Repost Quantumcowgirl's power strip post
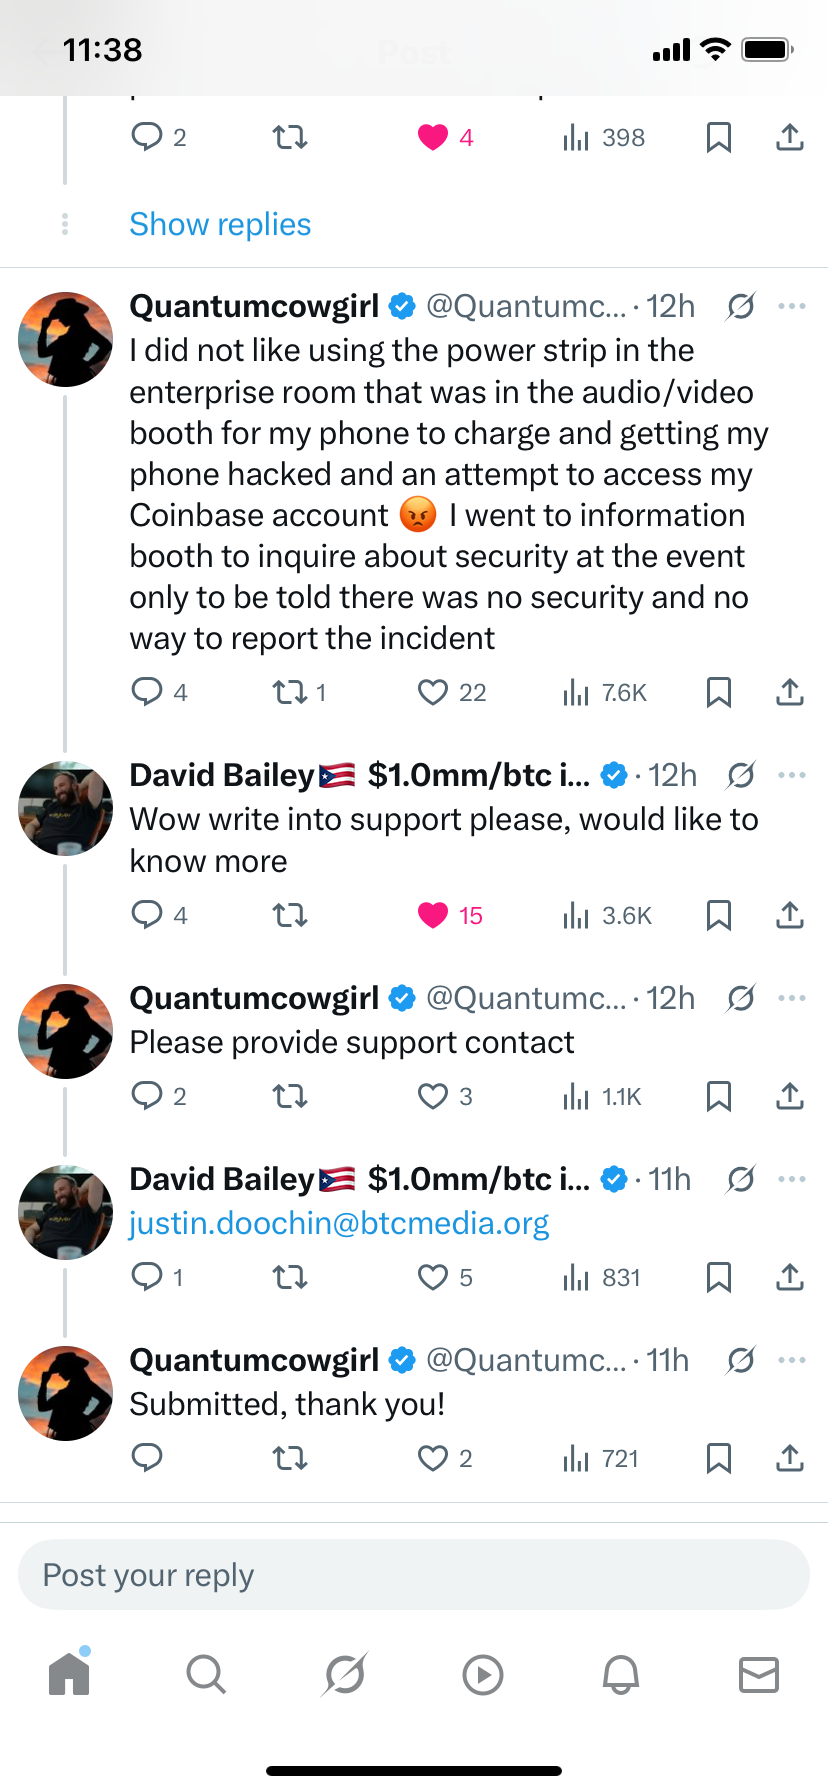Screen dimensions: 828x1792 click(291, 692)
